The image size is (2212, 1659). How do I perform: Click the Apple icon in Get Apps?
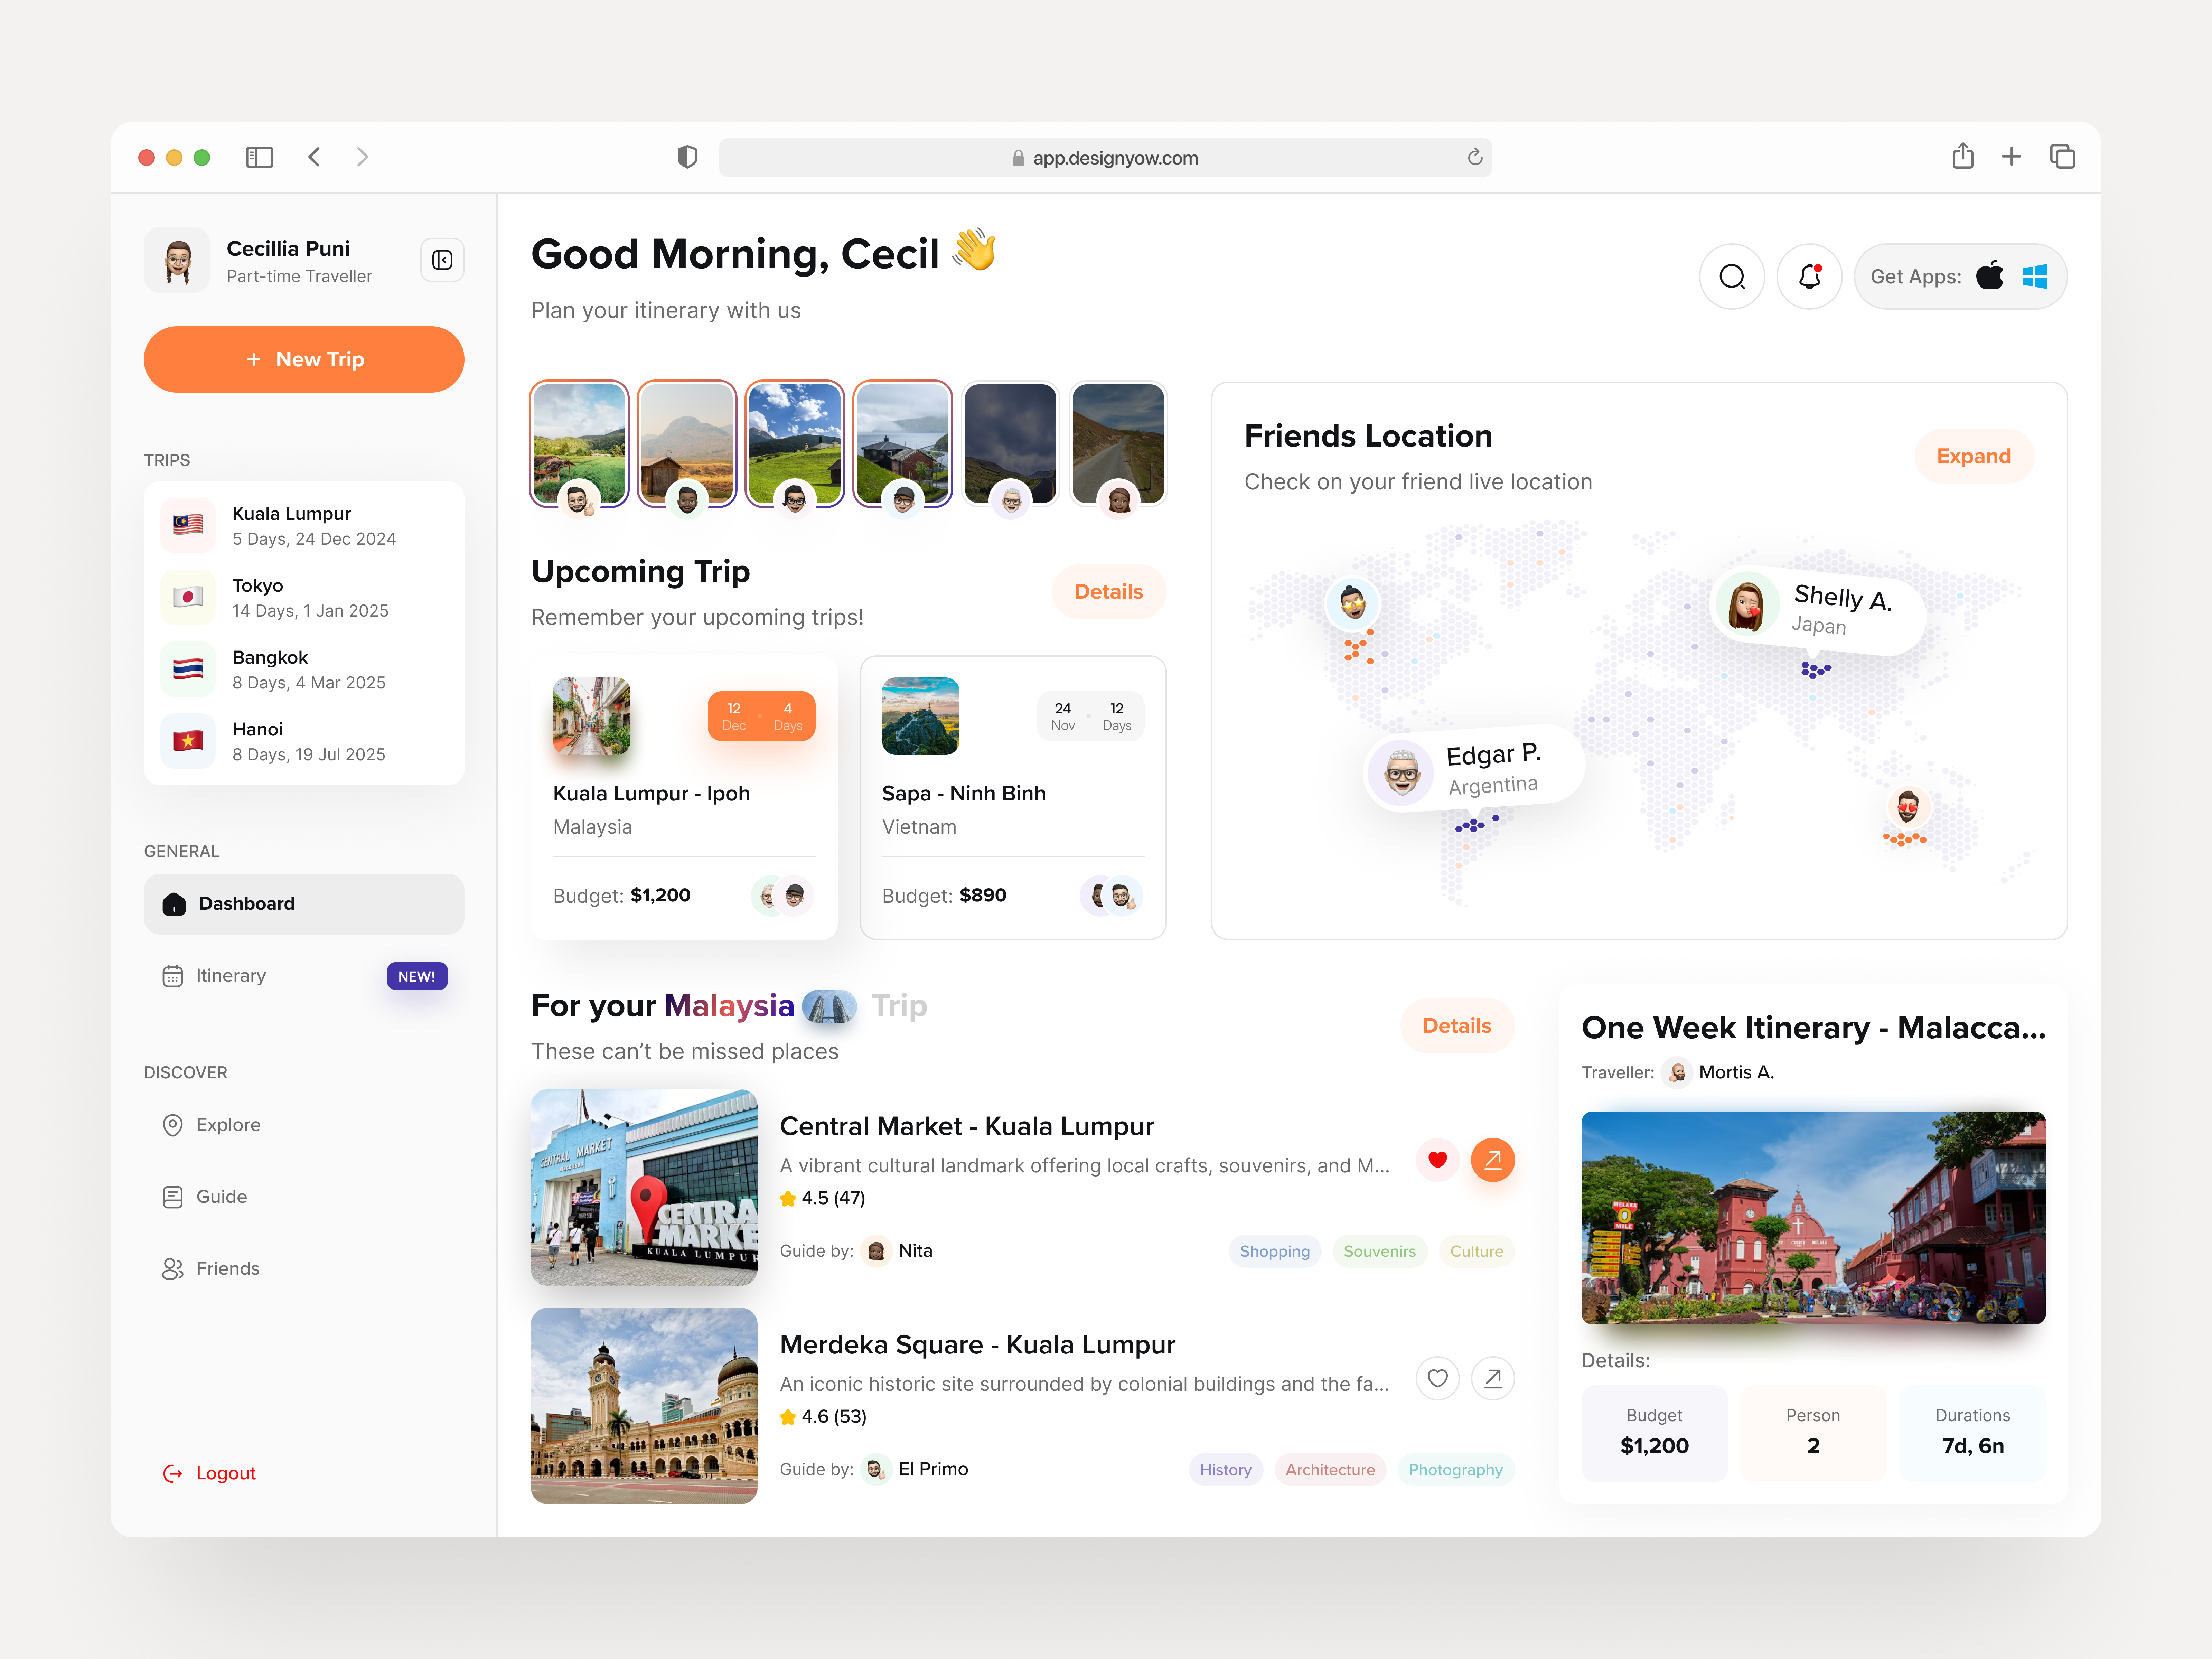[x=1990, y=277]
